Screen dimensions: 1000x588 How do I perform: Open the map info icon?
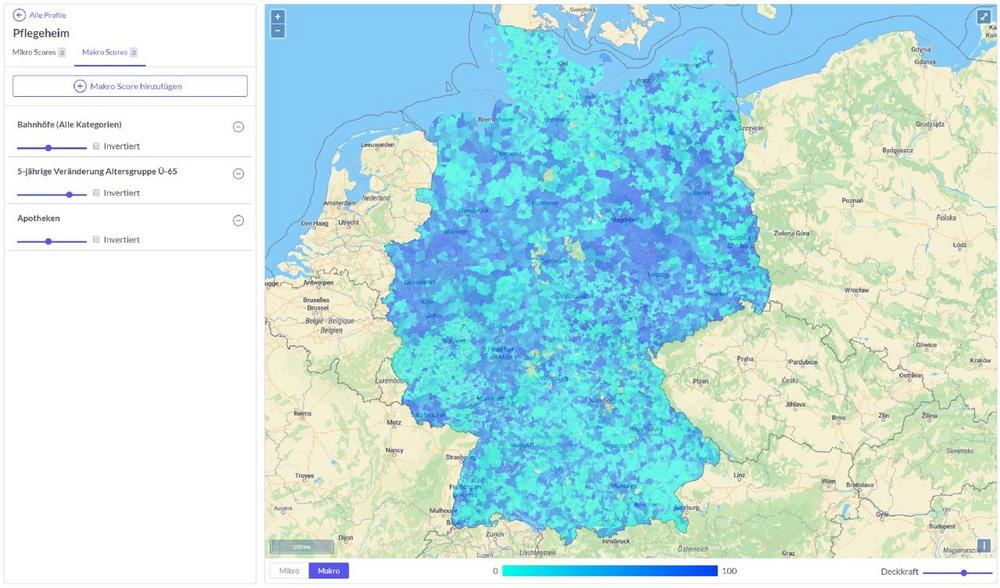(984, 545)
